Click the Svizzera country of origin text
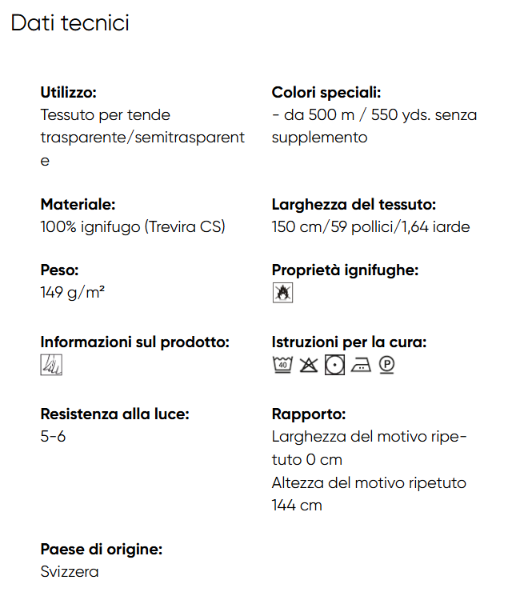Screen dimensions: 522x590 click(70, 572)
